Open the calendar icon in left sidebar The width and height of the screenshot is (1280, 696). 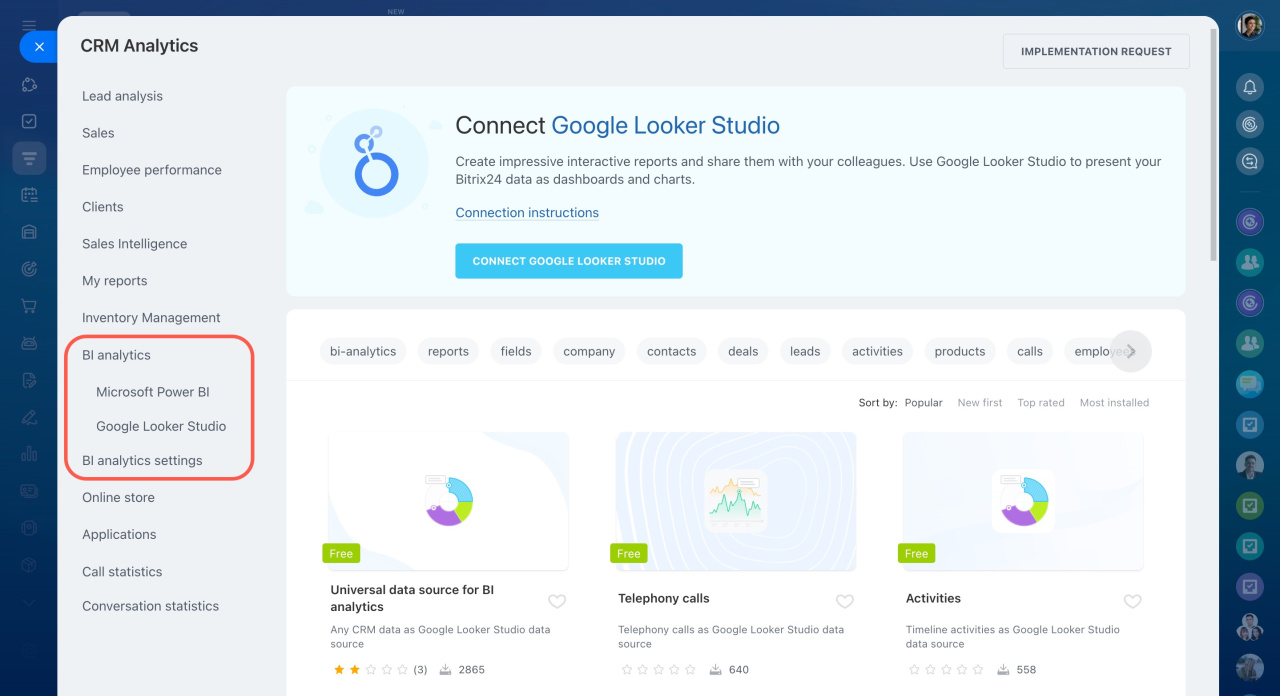coord(29,195)
